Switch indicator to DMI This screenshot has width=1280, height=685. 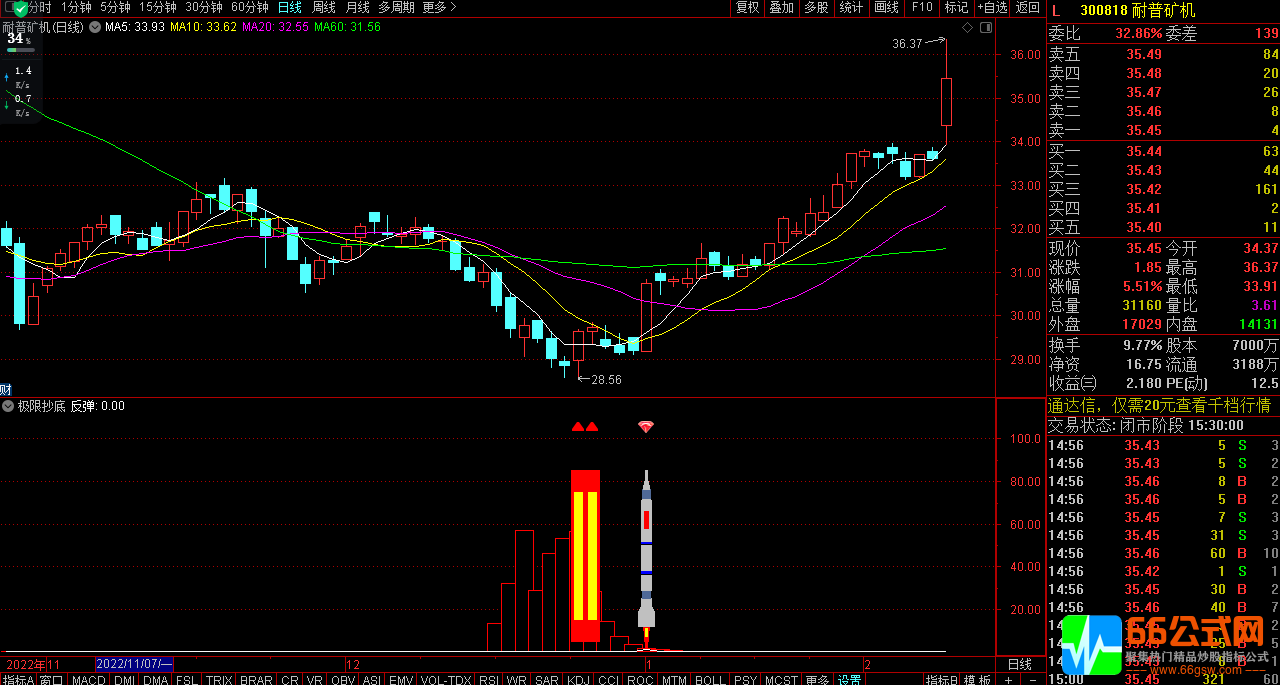coord(124,680)
